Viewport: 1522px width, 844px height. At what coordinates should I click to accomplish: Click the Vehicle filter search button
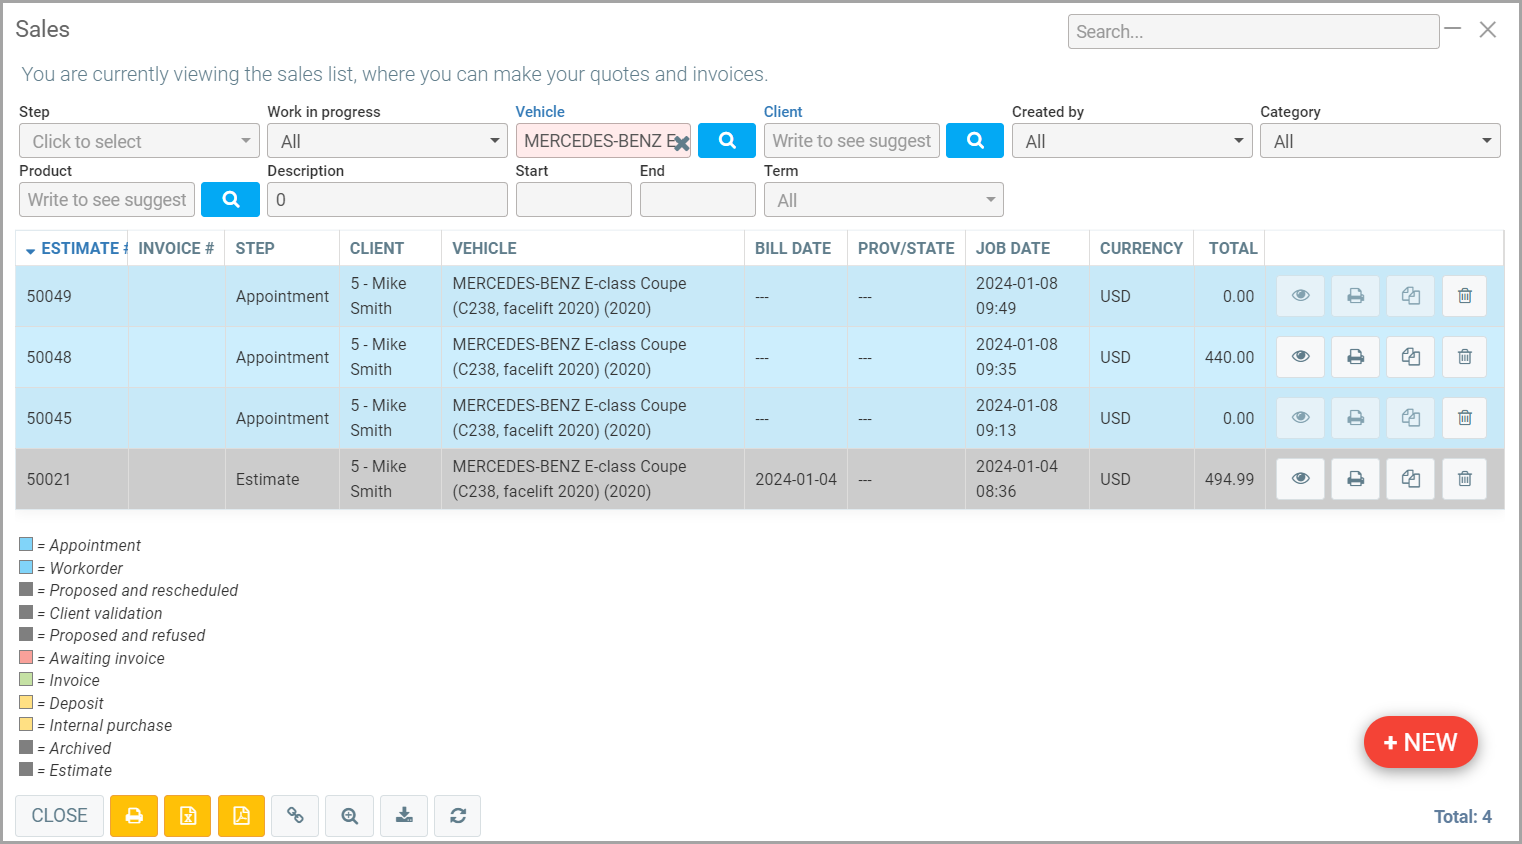(x=726, y=141)
